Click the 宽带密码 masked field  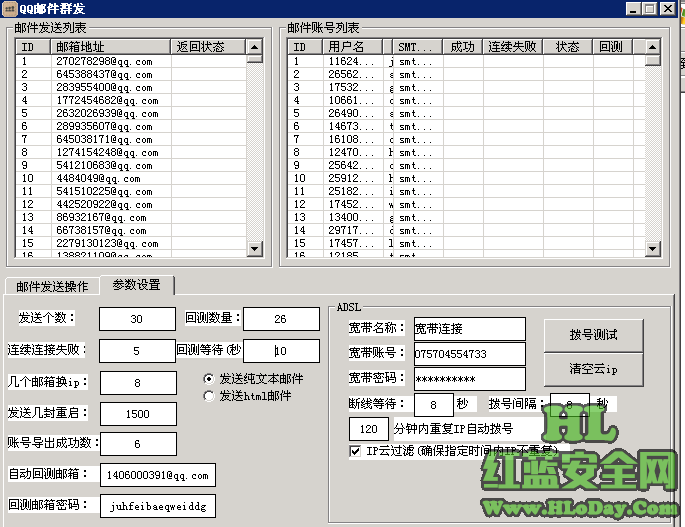point(470,379)
